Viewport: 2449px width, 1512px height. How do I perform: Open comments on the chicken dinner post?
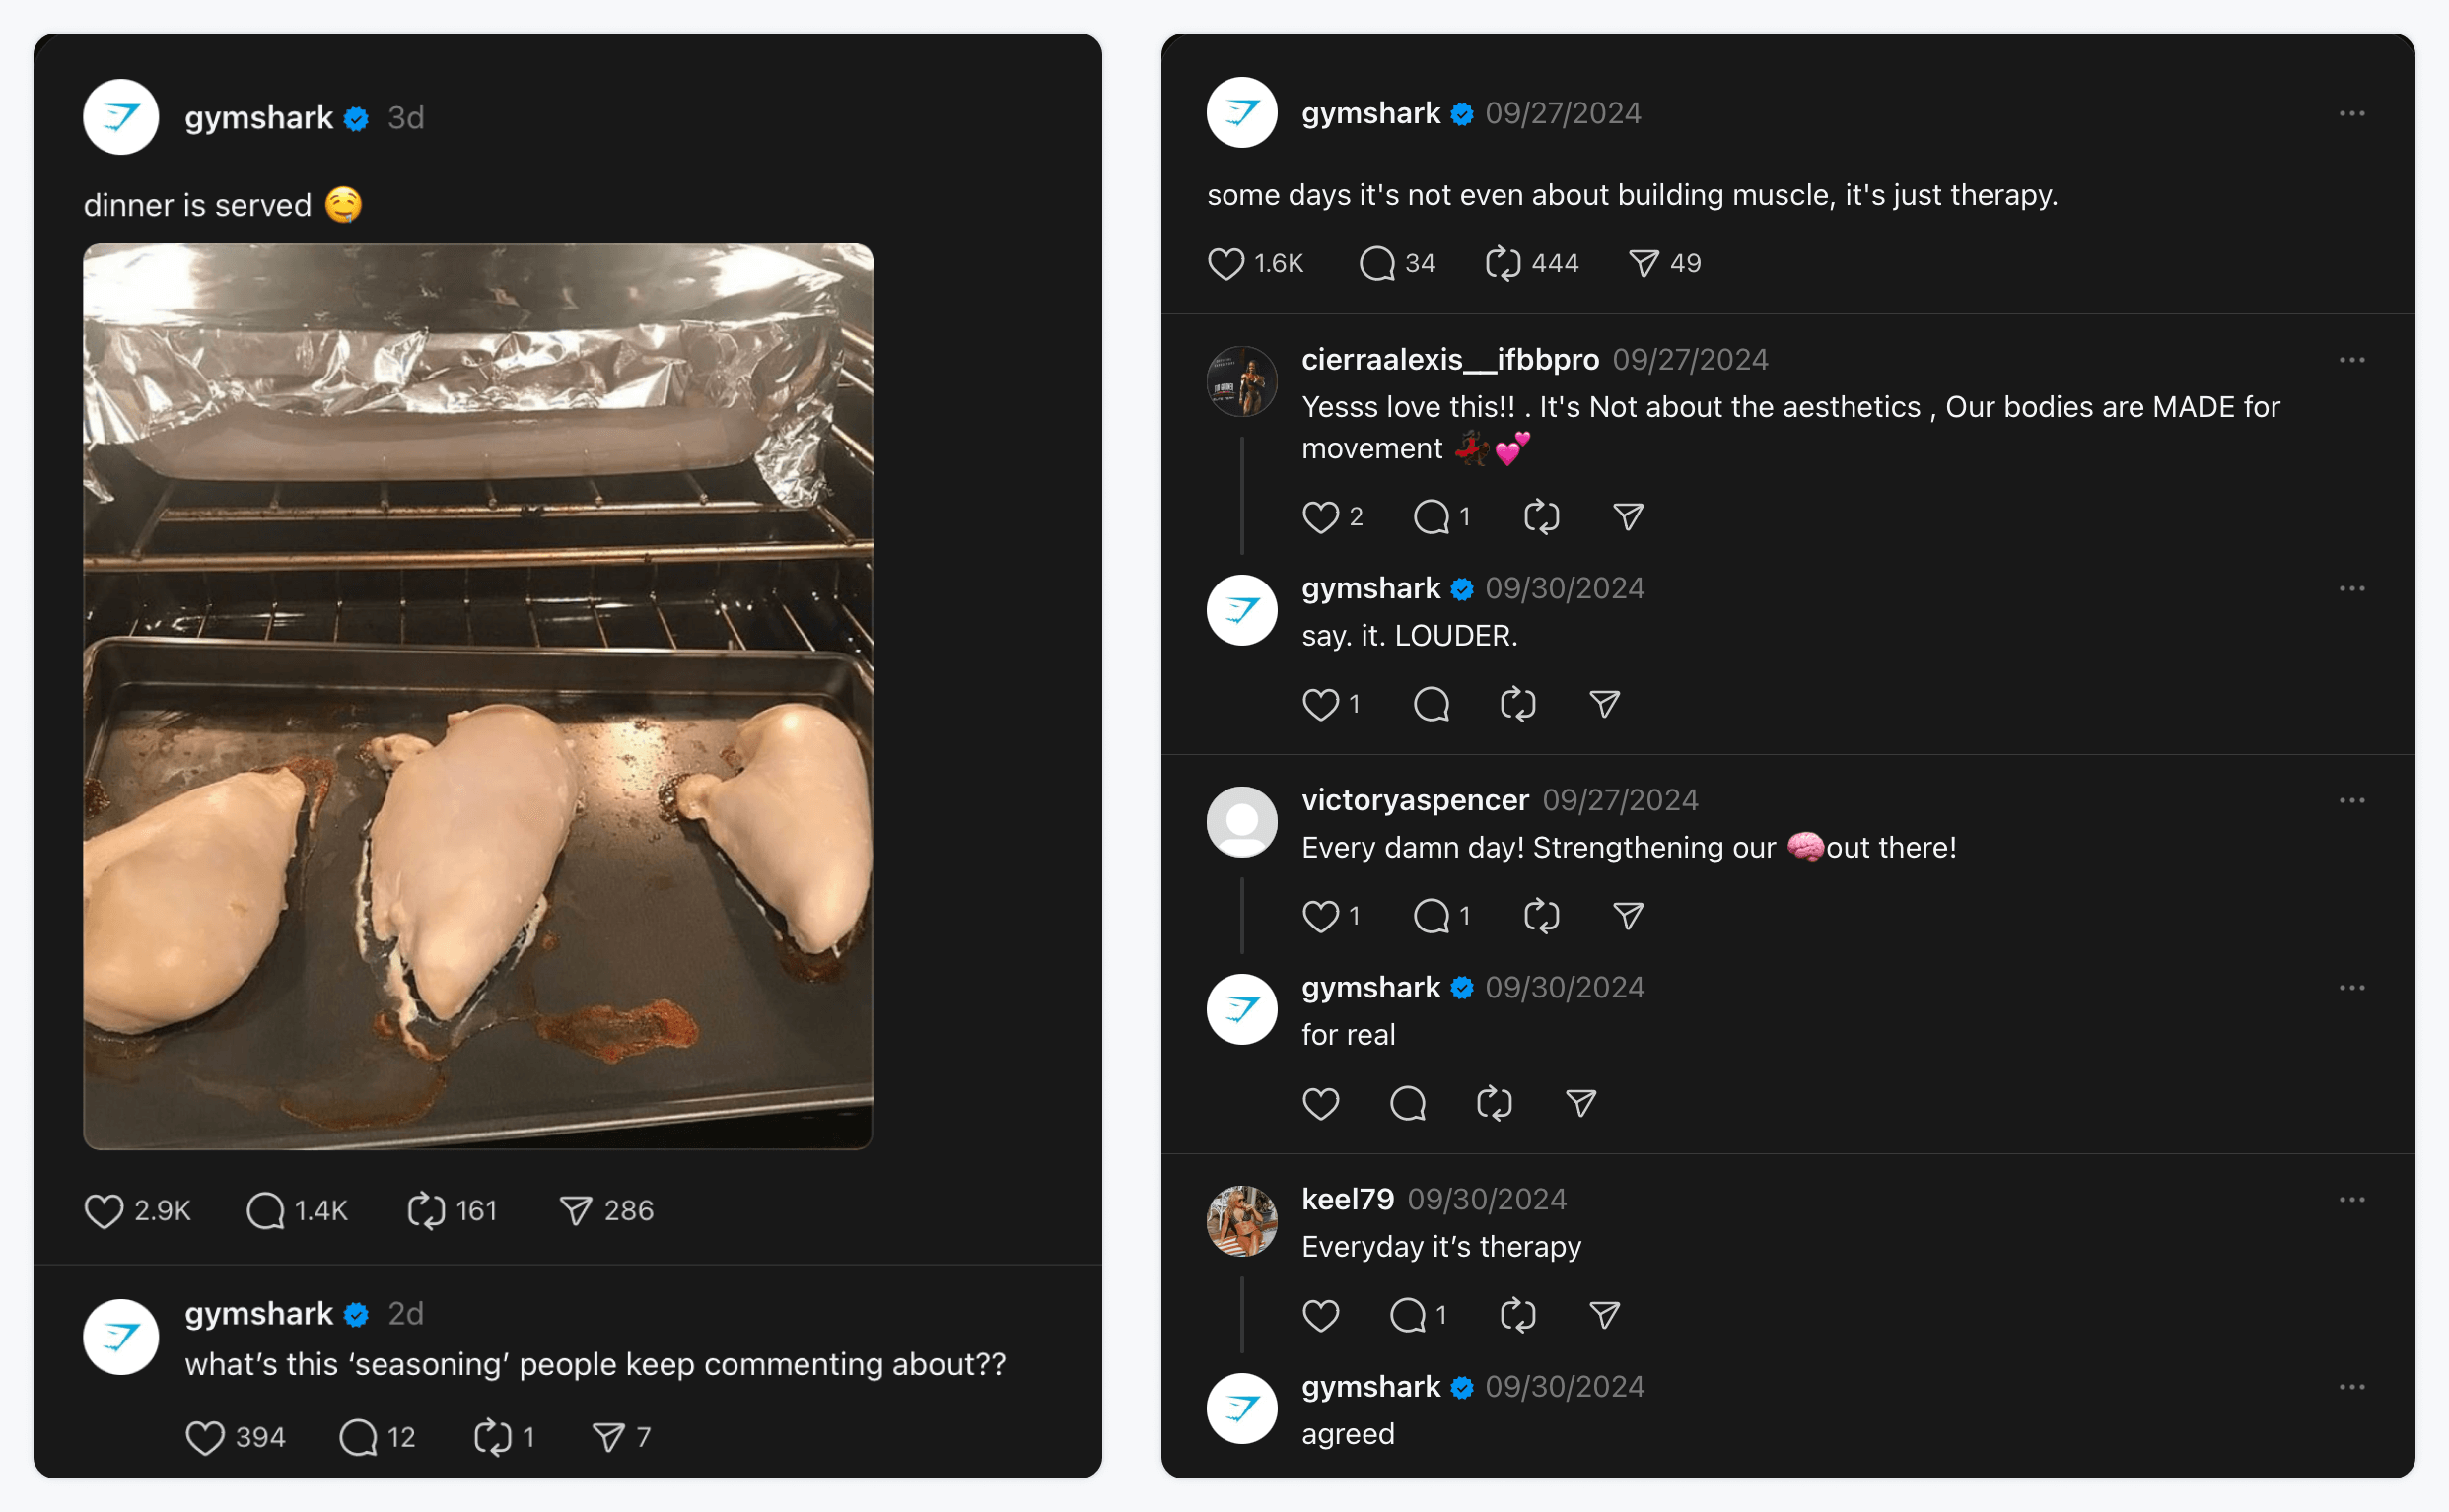click(x=266, y=1211)
